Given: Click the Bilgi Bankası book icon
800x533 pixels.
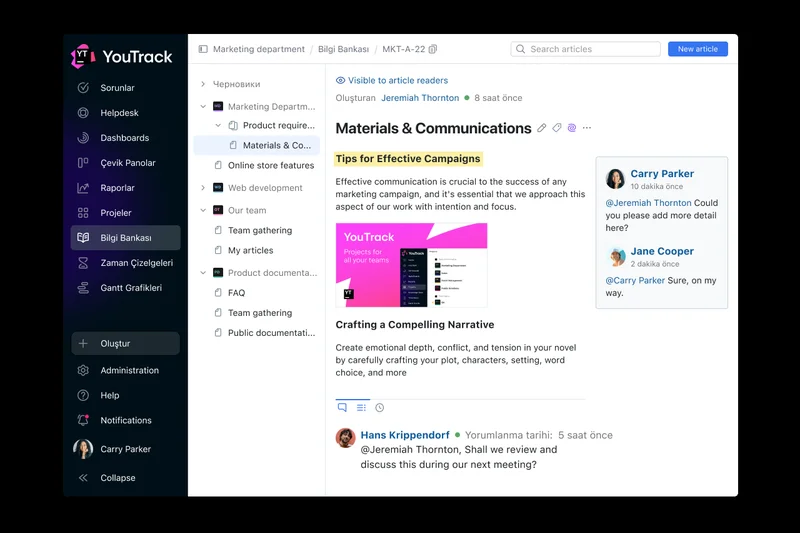Looking at the screenshot, I should [x=83, y=238].
